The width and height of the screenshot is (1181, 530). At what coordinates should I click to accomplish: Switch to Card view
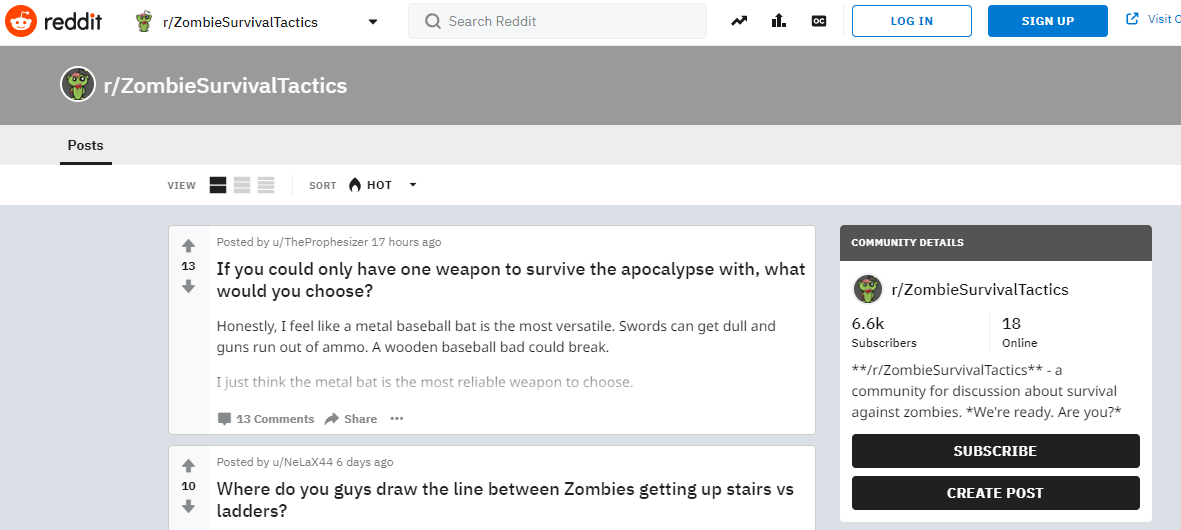pyautogui.click(x=218, y=185)
